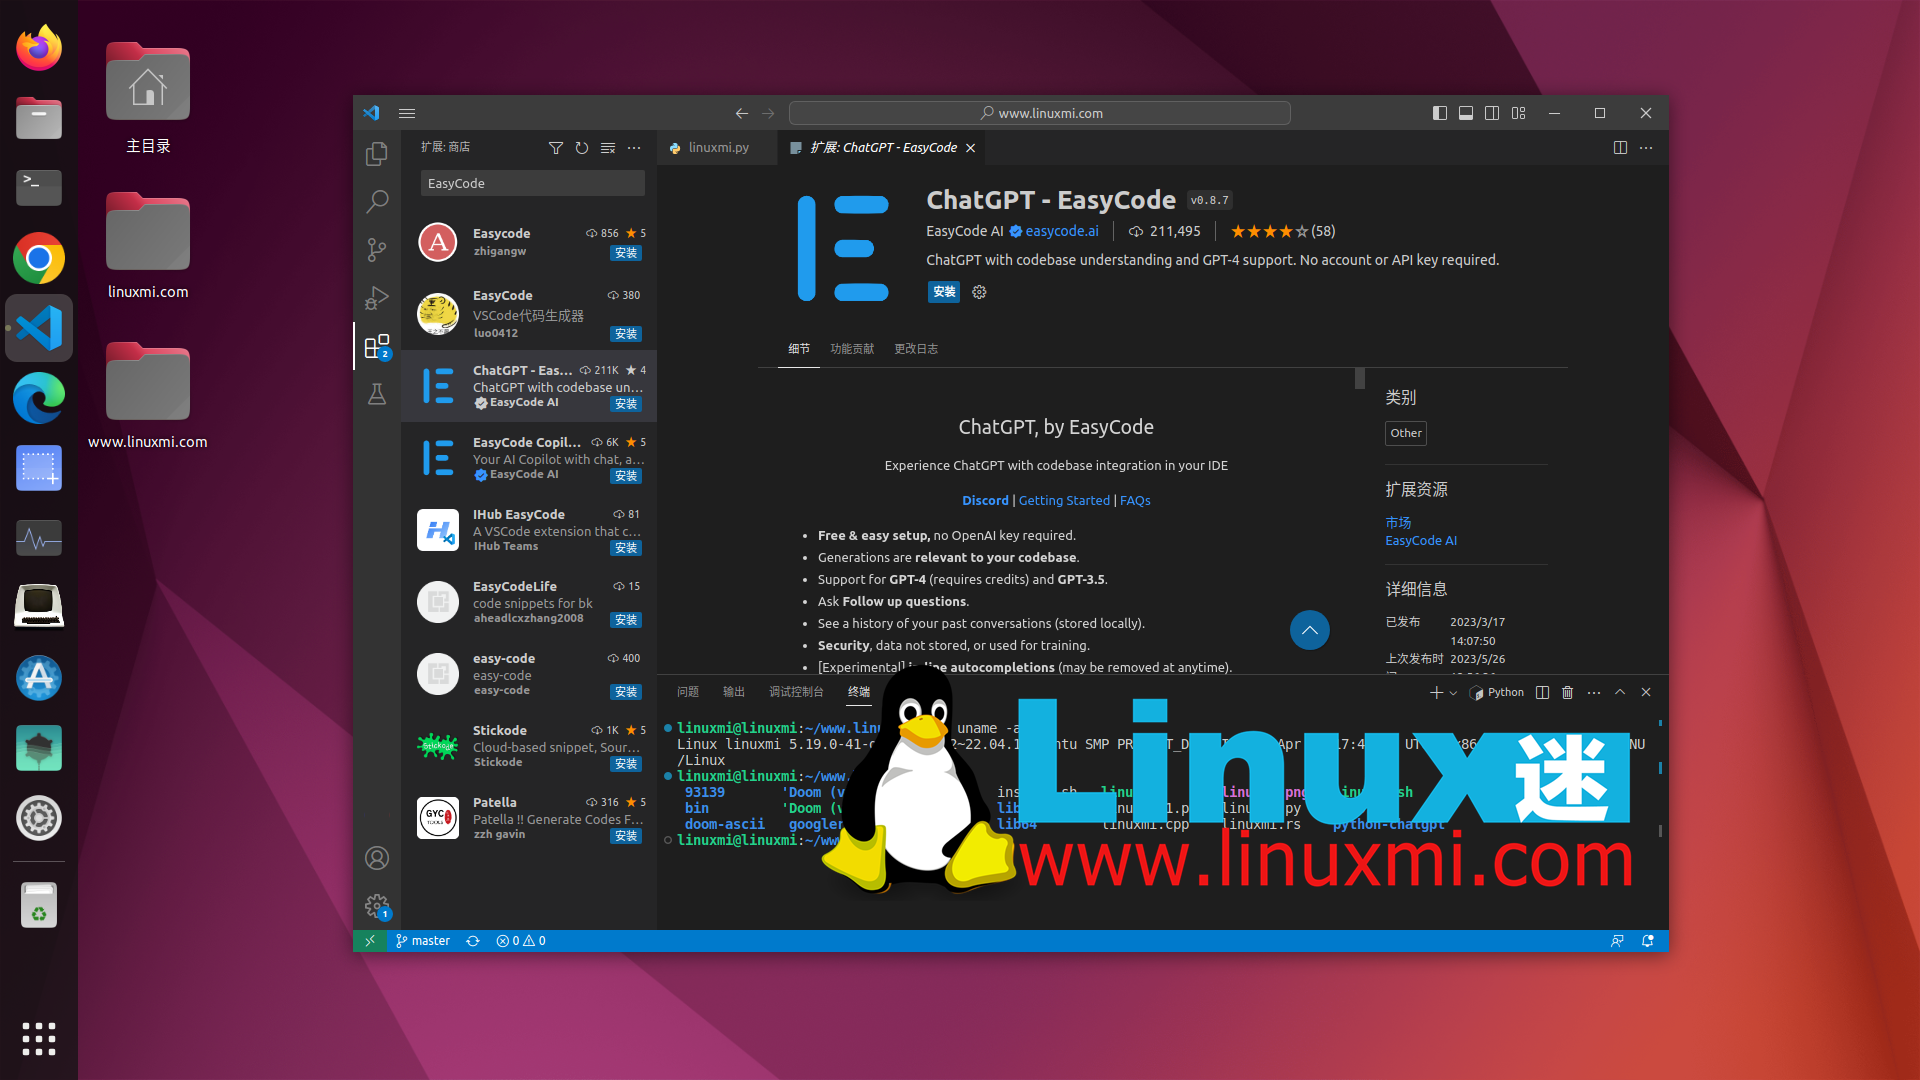The height and width of the screenshot is (1080, 1920).
Task: Open Source Control from the activity bar
Action: (377, 249)
